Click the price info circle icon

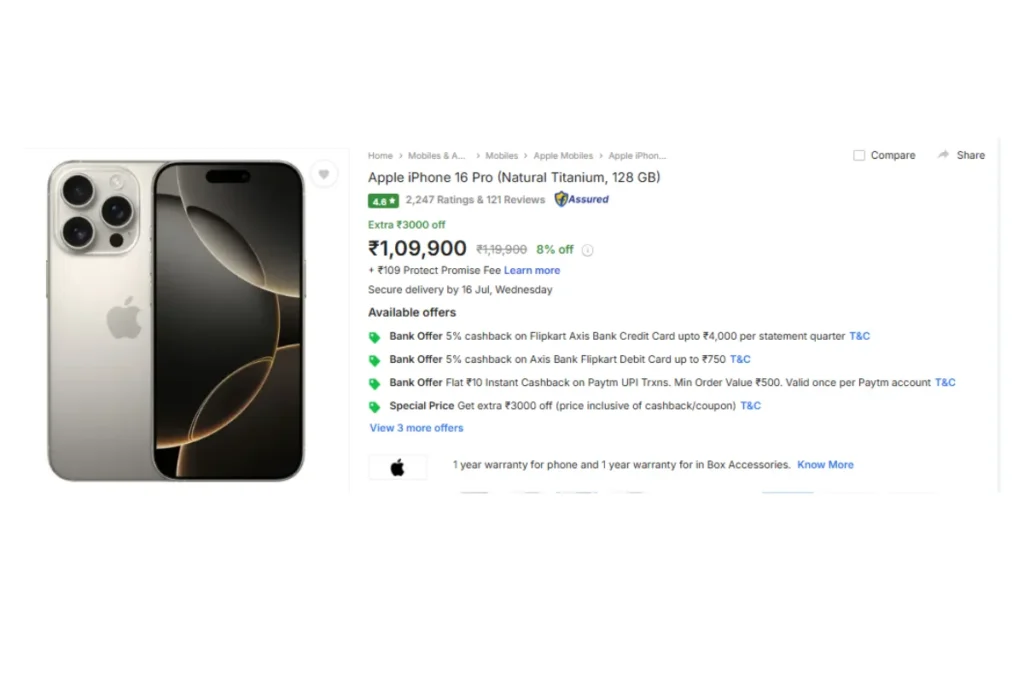(588, 250)
